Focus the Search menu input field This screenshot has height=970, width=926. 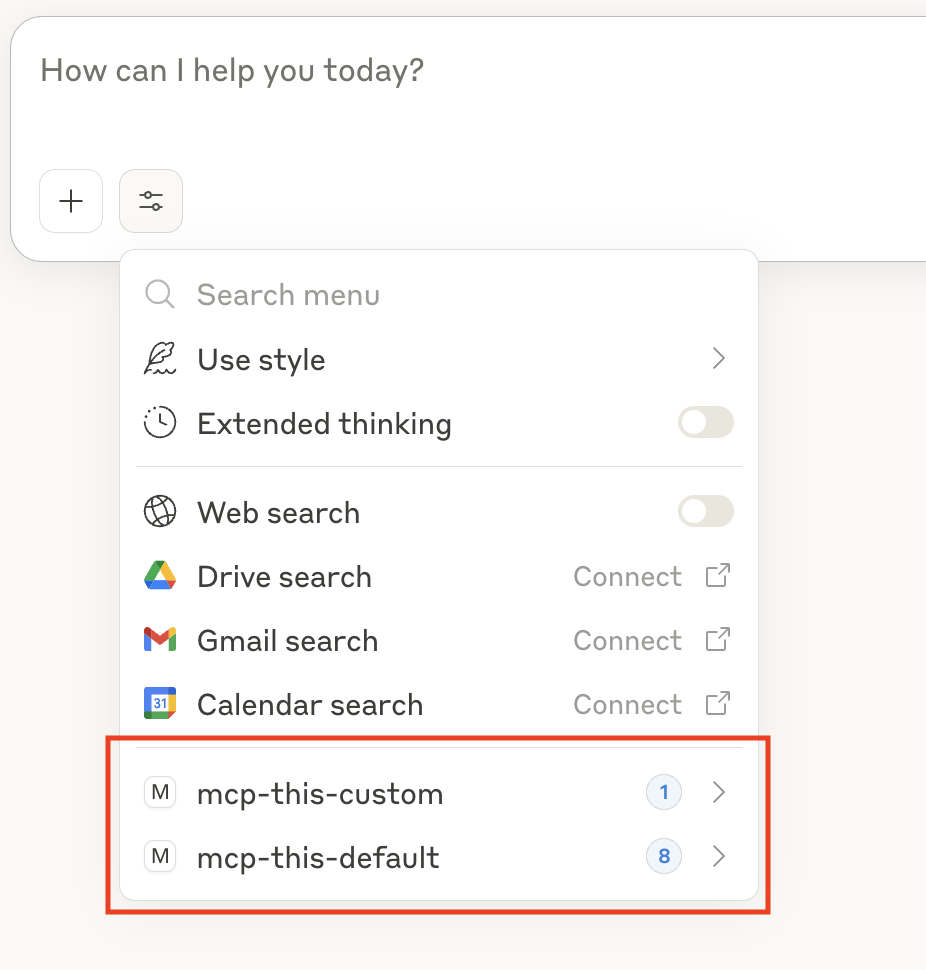[439, 294]
